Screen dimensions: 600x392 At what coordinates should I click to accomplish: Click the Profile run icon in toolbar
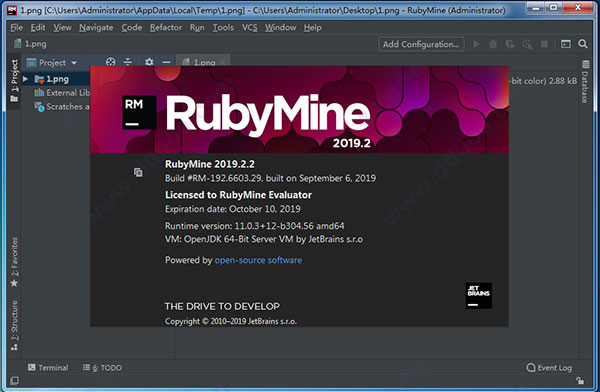(x=527, y=44)
